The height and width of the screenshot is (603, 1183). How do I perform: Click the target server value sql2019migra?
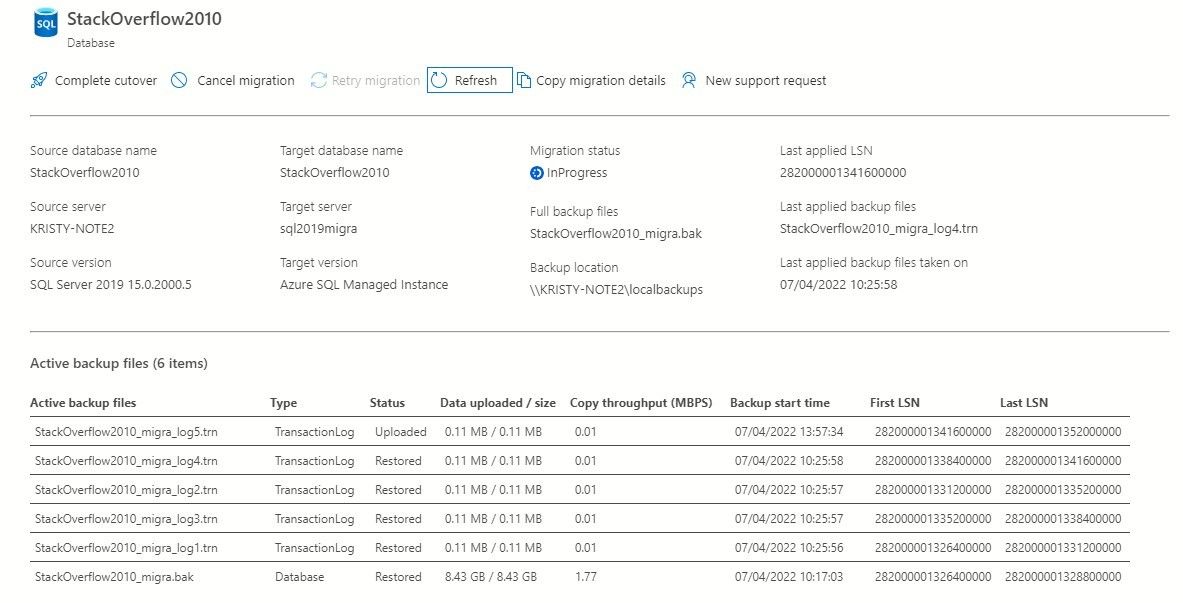(318, 228)
